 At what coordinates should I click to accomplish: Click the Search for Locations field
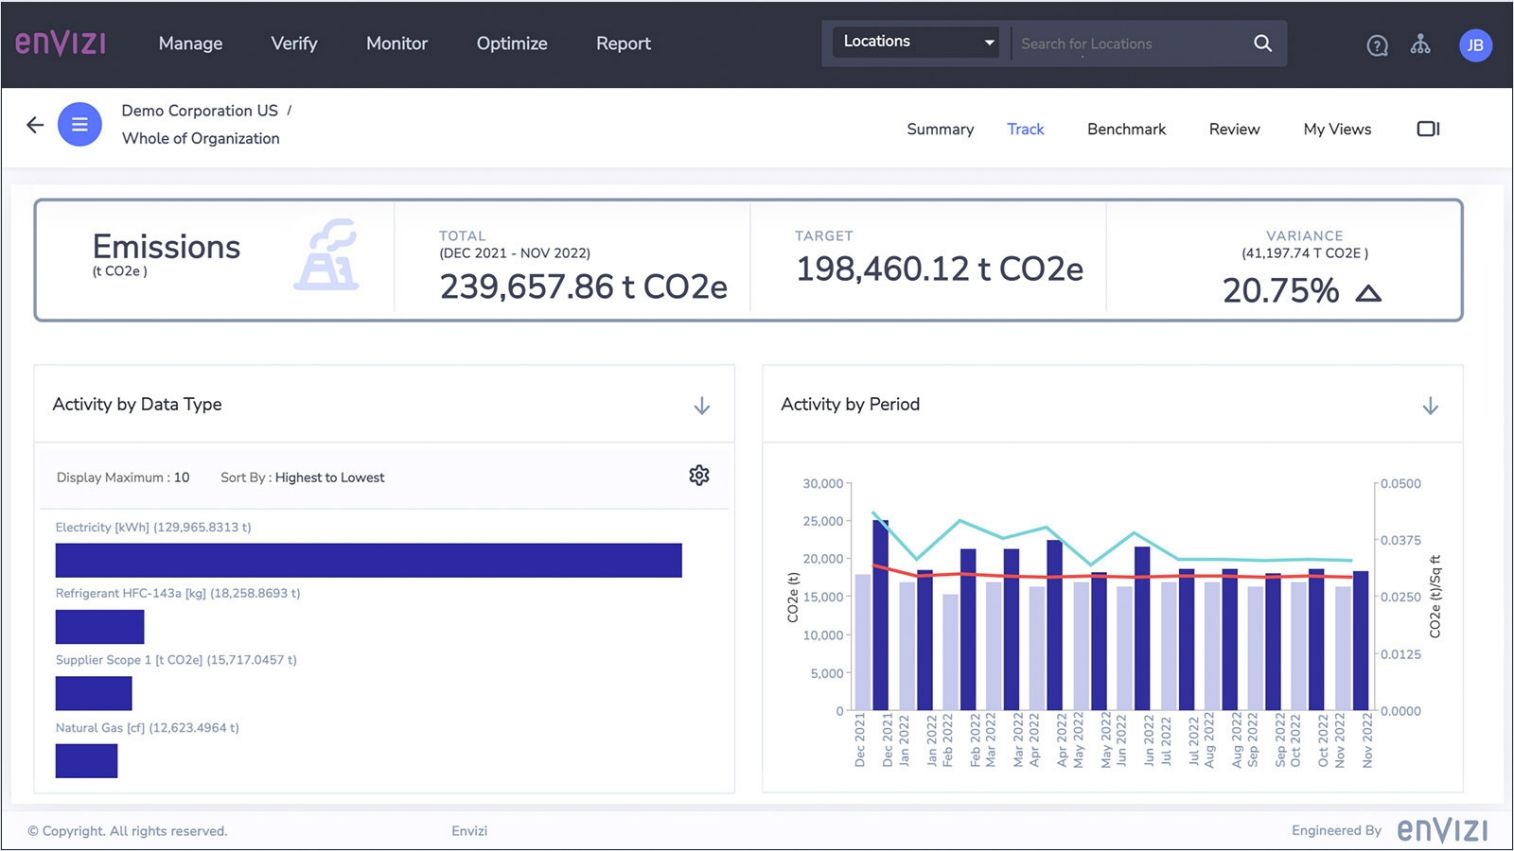[x=1130, y=44]
